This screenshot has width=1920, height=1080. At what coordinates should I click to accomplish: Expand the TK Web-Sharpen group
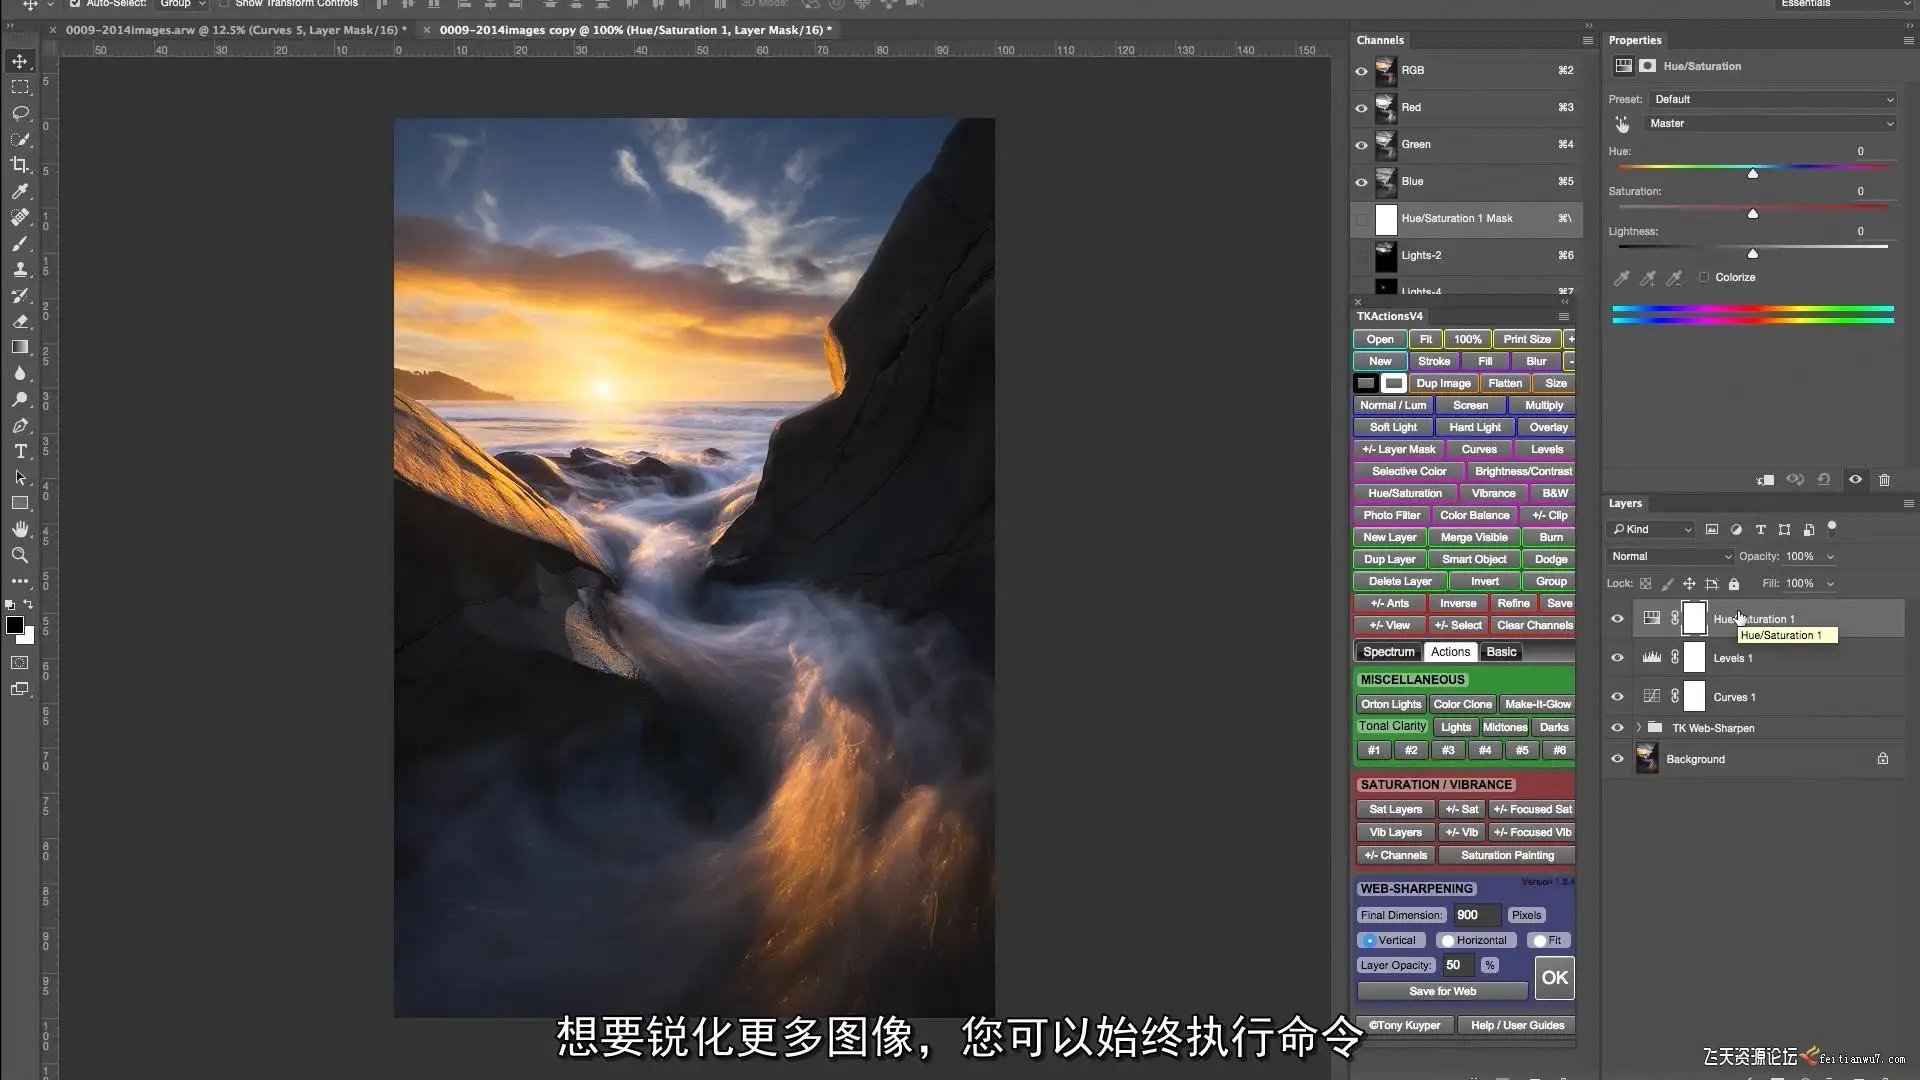[1638, 728]
